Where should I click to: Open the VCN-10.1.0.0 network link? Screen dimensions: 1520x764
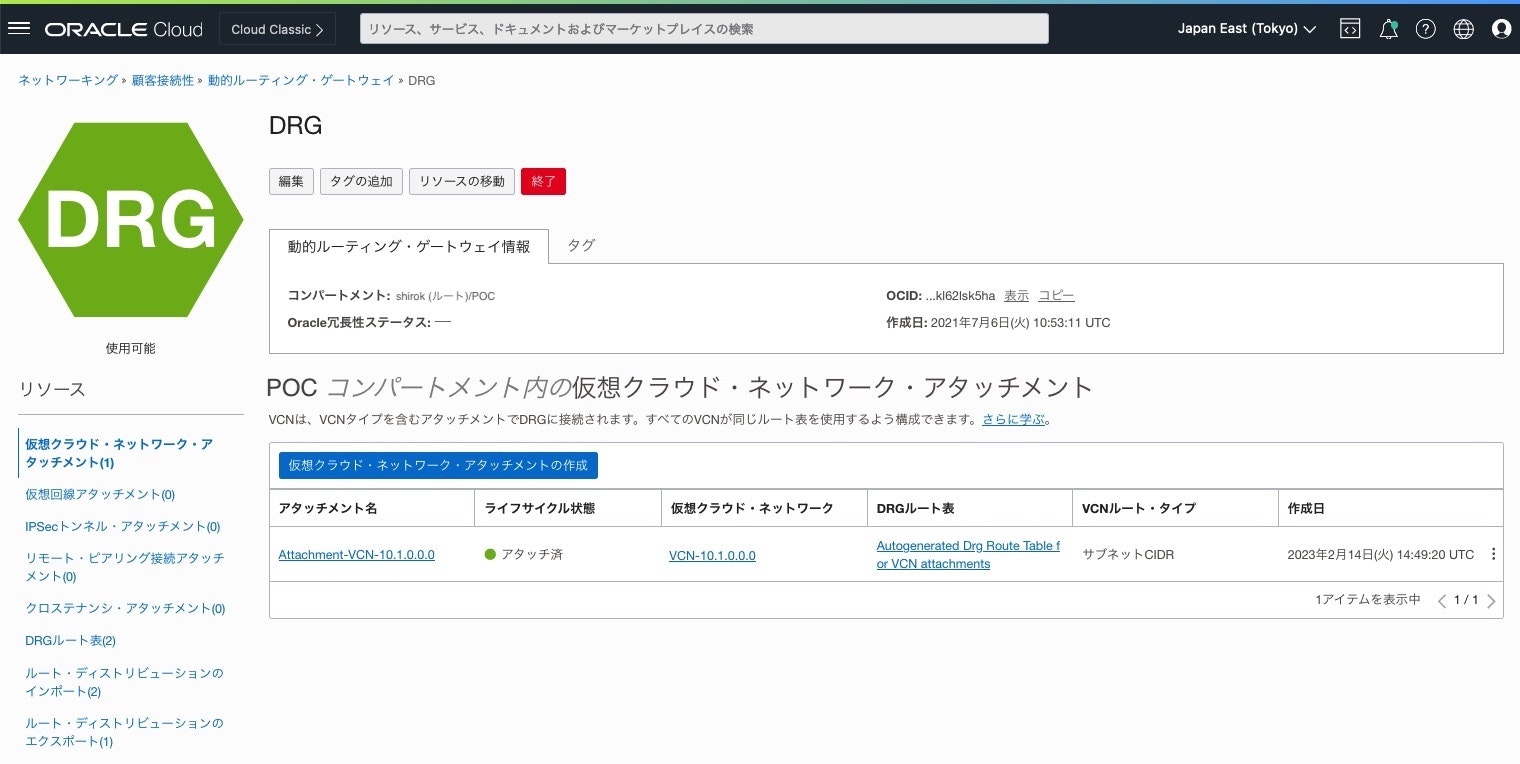pyautogui.click(x=712, y=555)
